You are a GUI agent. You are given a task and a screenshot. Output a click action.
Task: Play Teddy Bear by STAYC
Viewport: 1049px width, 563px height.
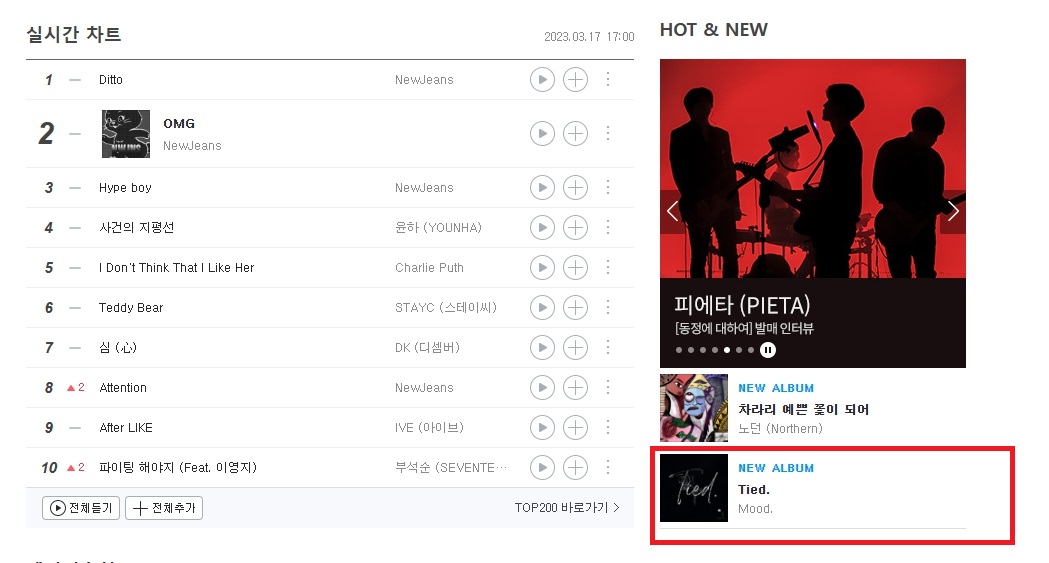[542, 308]
